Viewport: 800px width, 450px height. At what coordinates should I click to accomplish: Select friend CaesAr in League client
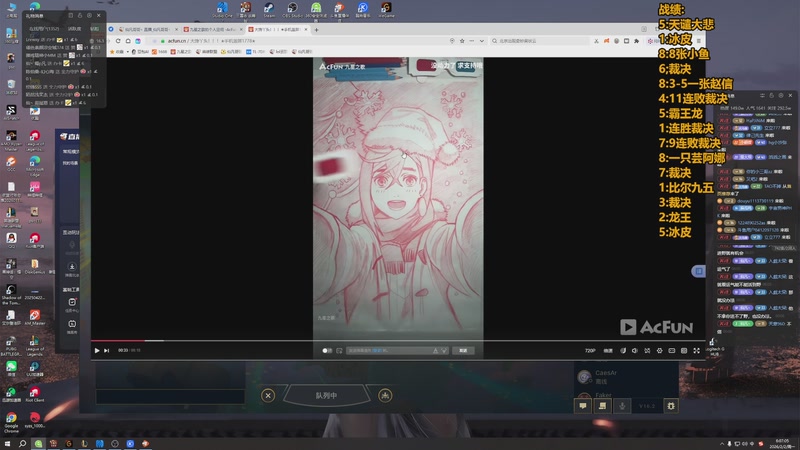click(627, 377)
